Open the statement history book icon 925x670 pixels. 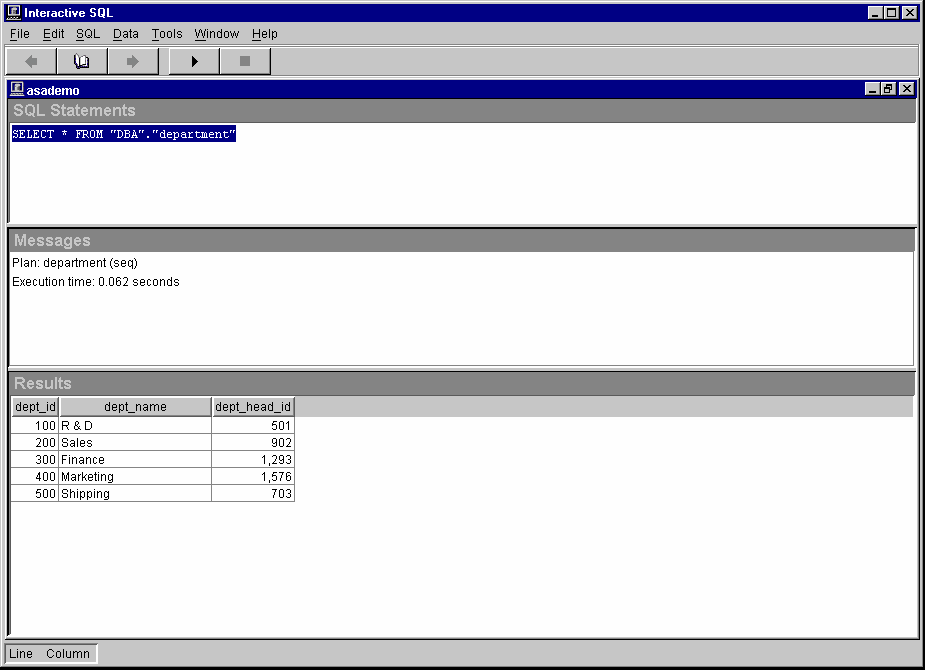(82, 62)
